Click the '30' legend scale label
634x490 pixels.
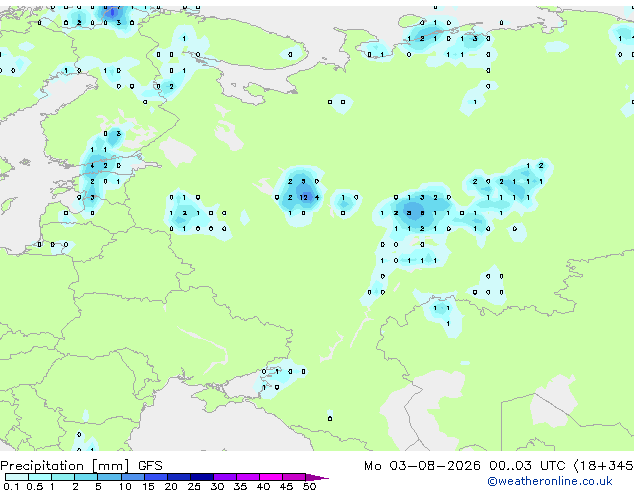point(217,486)
